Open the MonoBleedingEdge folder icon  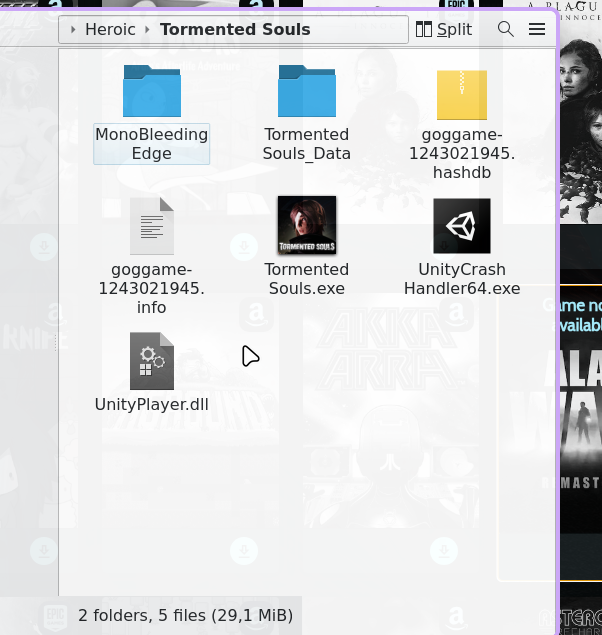152,91
